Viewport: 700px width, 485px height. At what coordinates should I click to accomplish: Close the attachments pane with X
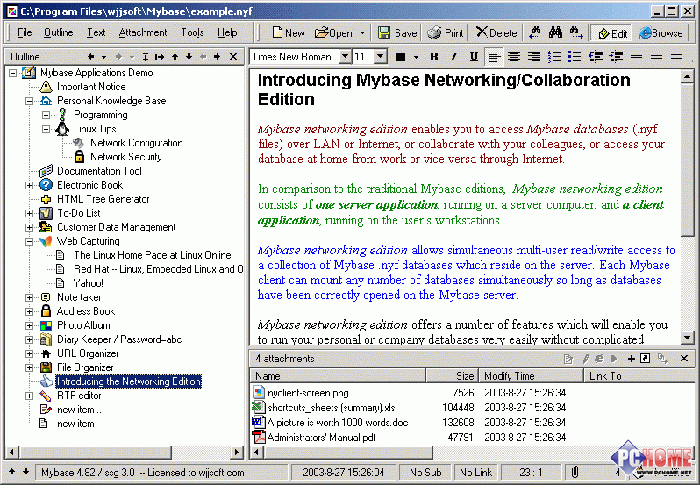pyautogui.click(x=684, y=358)
